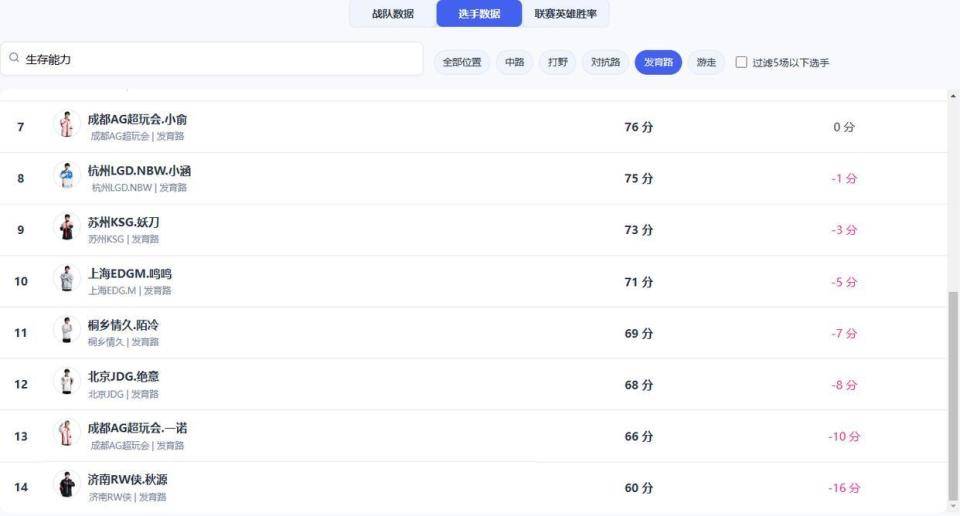The image size is (960, 516).
Task: Click 济南RW侠.秋源 player avatar
Action: (66, 486)
